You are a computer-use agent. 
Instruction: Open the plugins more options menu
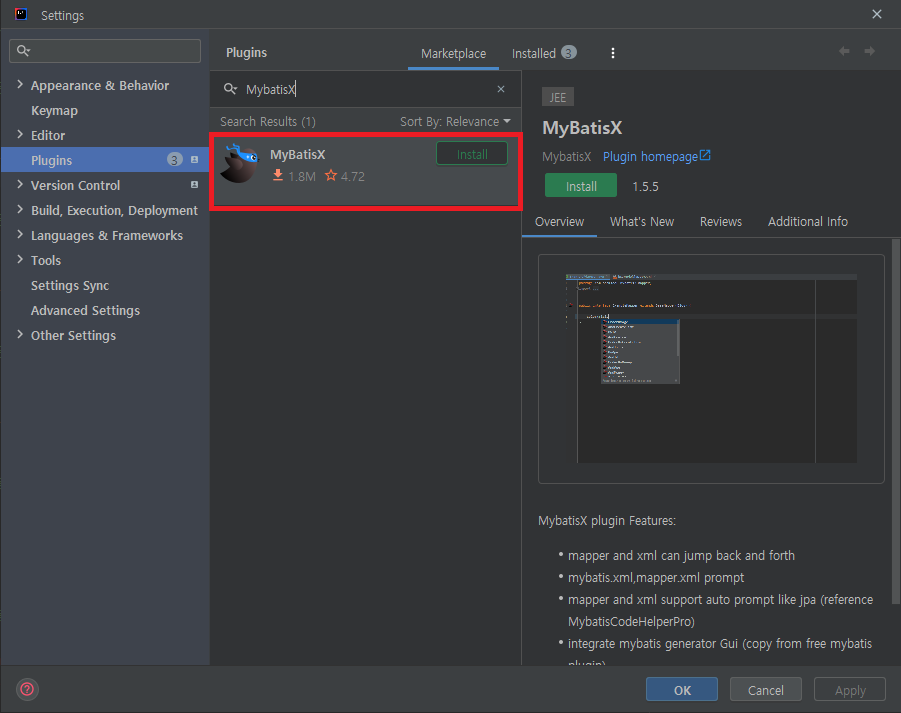point(613,53)
